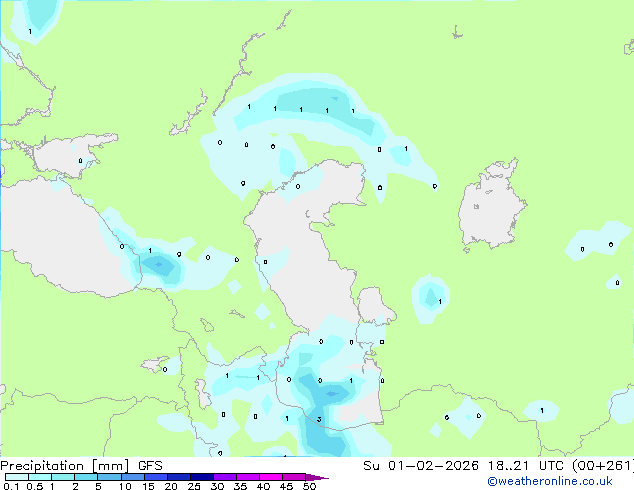
Task: Click the "25" legend scale label
Action: (x=194, y=486)
